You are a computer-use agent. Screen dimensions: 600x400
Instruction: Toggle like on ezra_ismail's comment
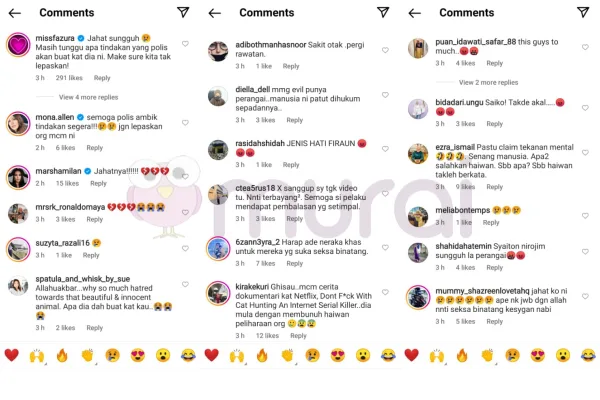585,152
